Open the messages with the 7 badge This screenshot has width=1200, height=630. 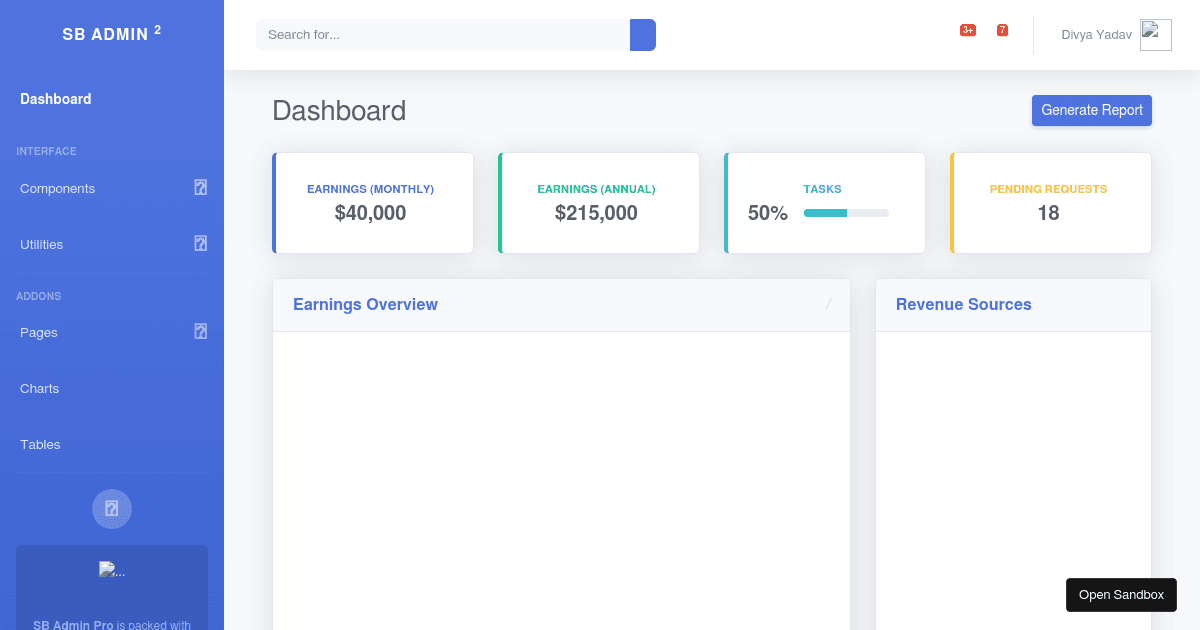click(1002, 31)
